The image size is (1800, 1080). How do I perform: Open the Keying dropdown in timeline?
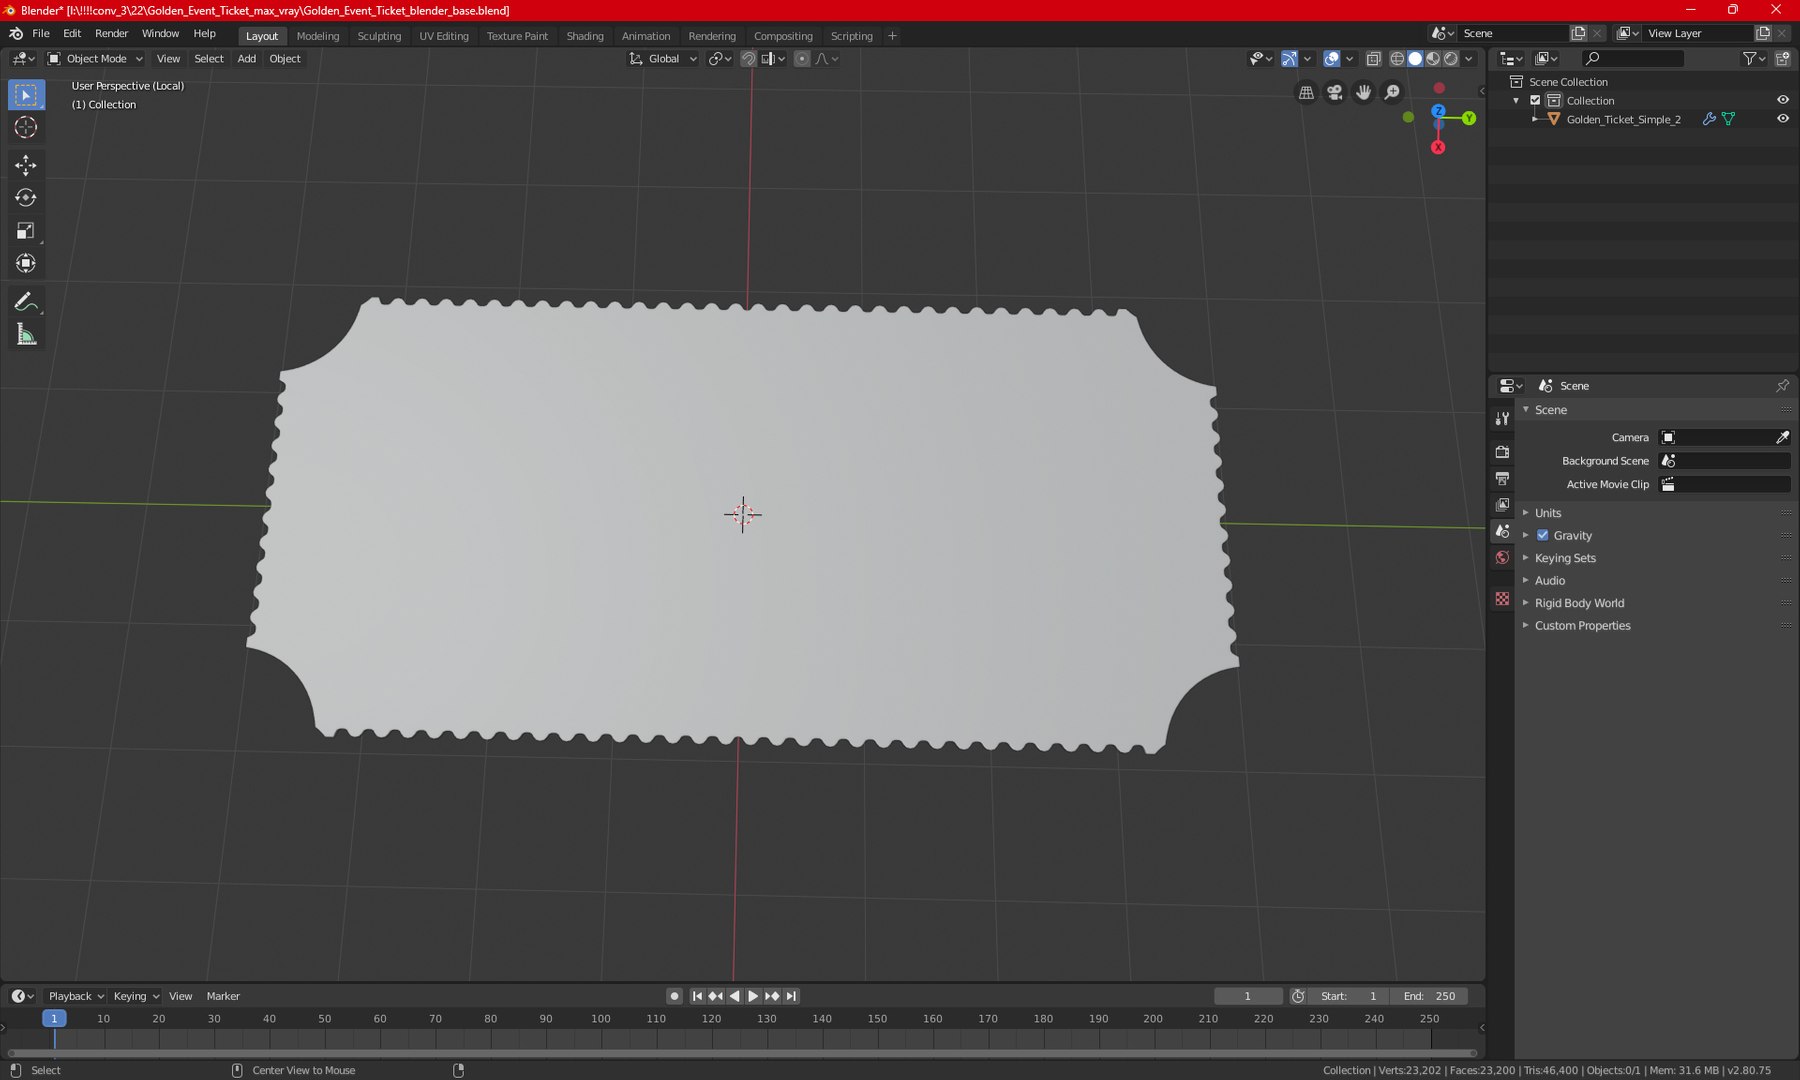pos(136,996)
